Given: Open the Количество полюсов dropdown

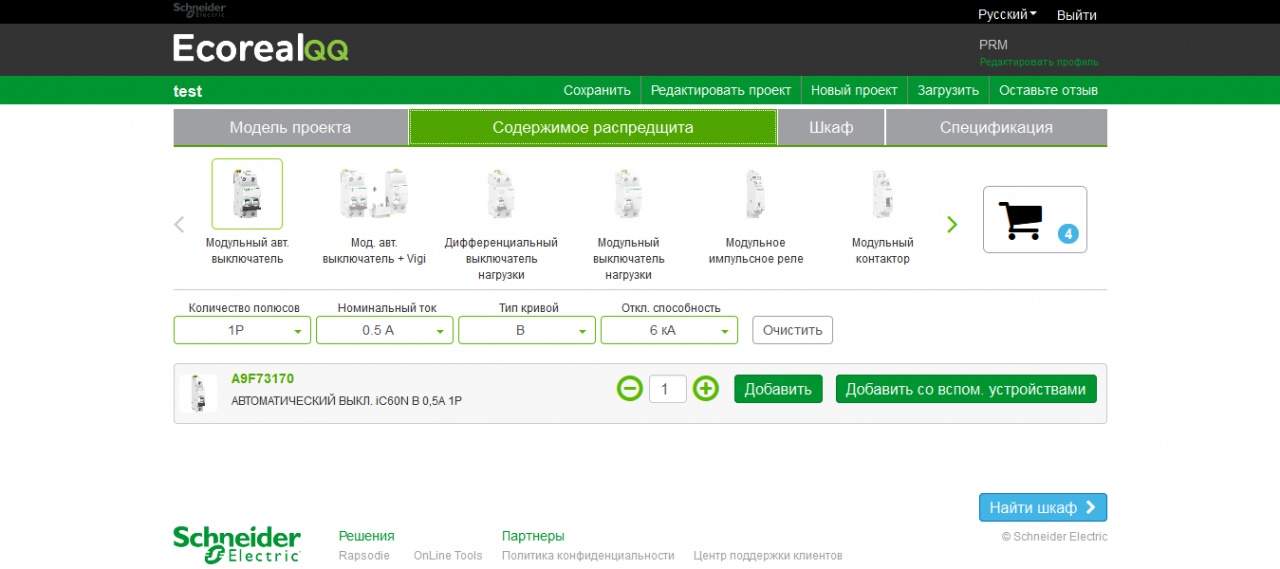Looking at the screenshot, I should 243,330.
